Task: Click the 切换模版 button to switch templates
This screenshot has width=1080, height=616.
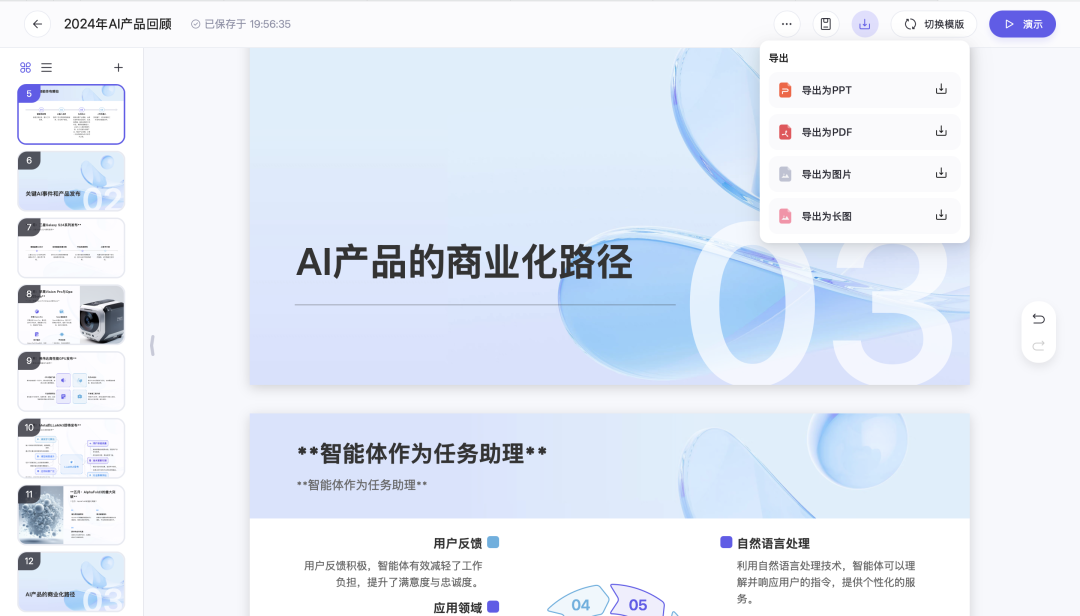Action: [x=933, y=23]
